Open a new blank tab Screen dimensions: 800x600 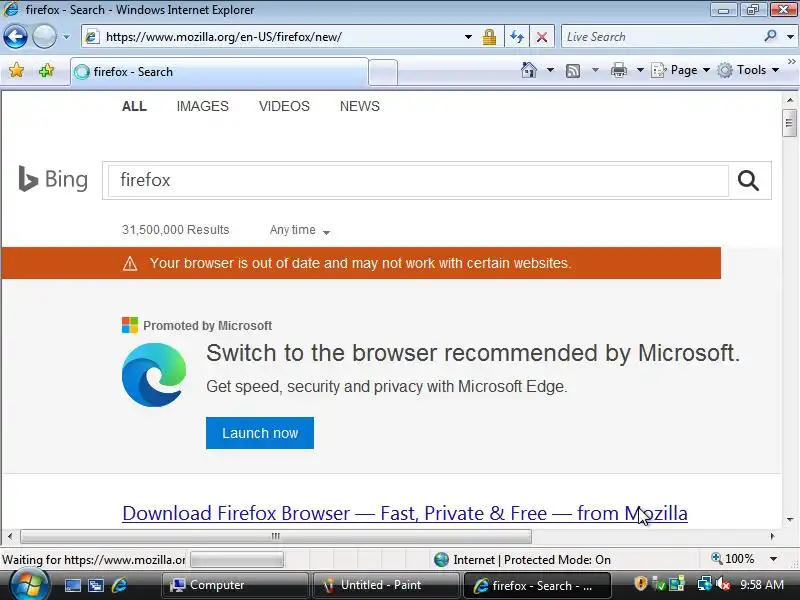click(383, 72)
